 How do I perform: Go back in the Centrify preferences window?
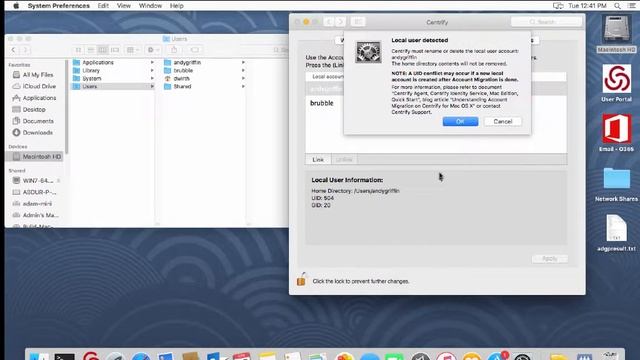(329, 22)
